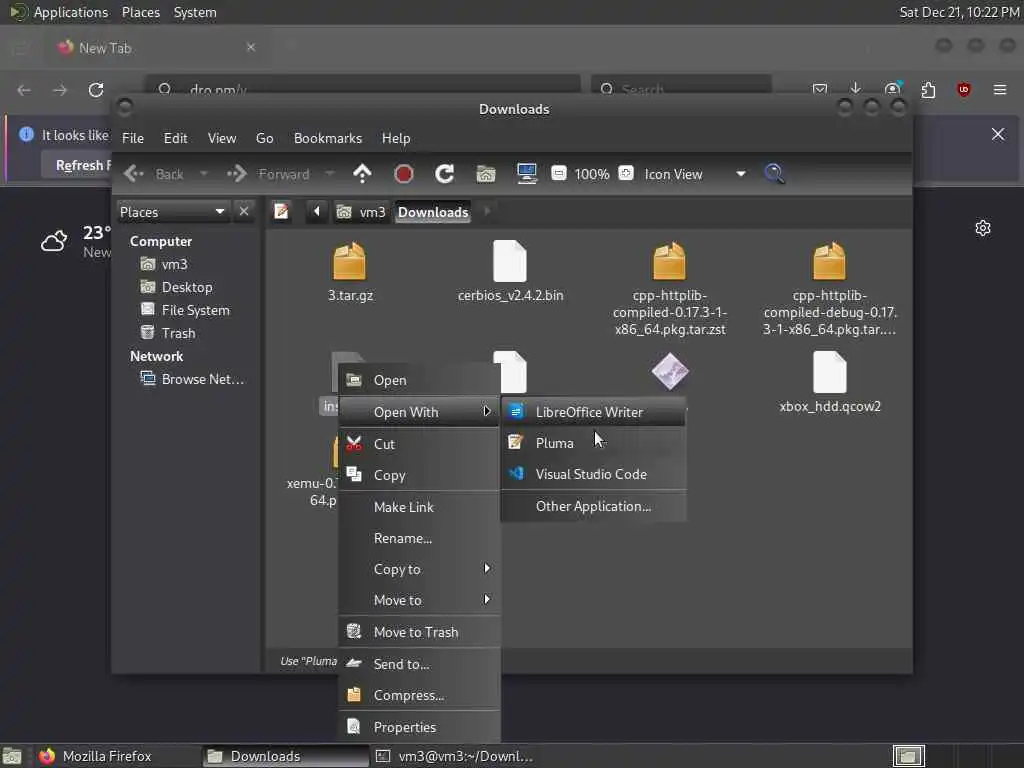Open the Icon View mode dropdown
Screen dimensions: 1024x768
point(694,174)
